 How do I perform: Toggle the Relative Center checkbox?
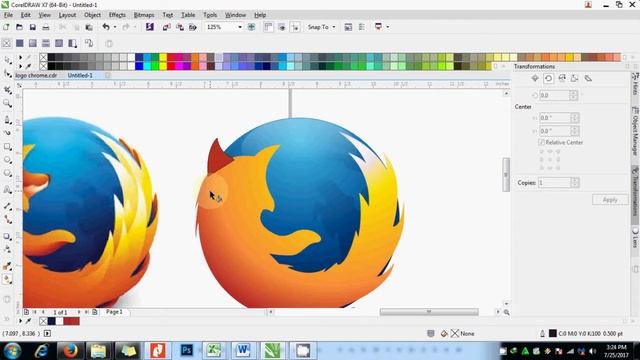click(542, 142)
